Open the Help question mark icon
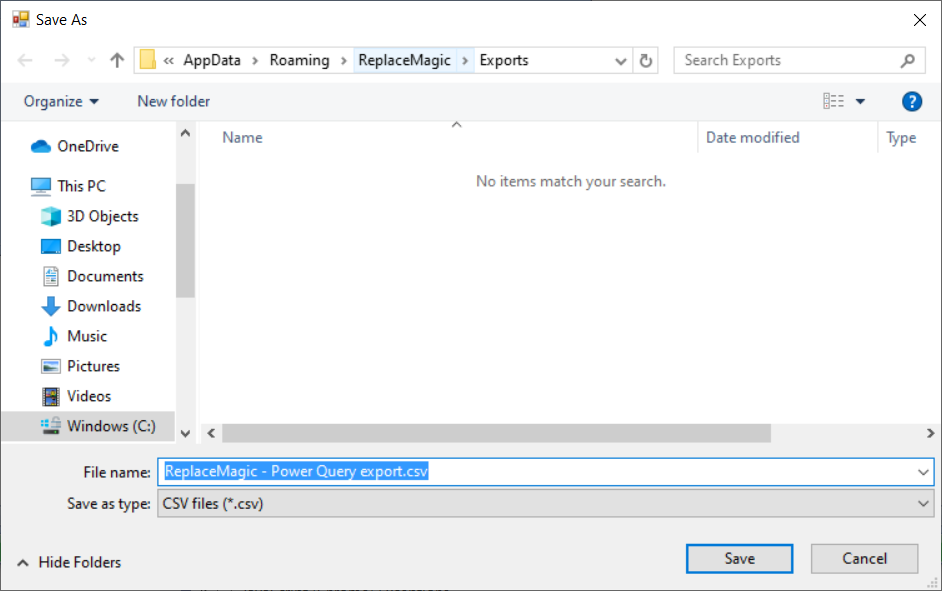This screenshot has height=591, width=942. tap(911, 101)
